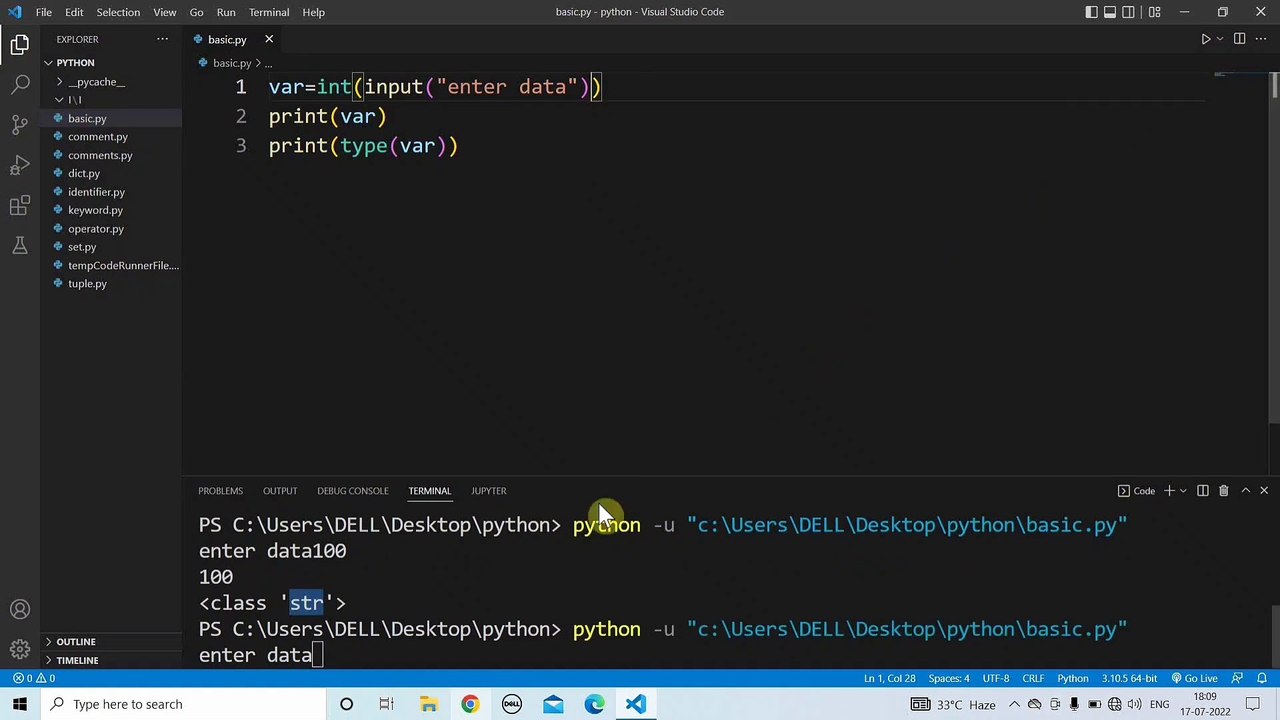1280x720 pixels.
Task: Split the editor right
Action: [1239, 39]
